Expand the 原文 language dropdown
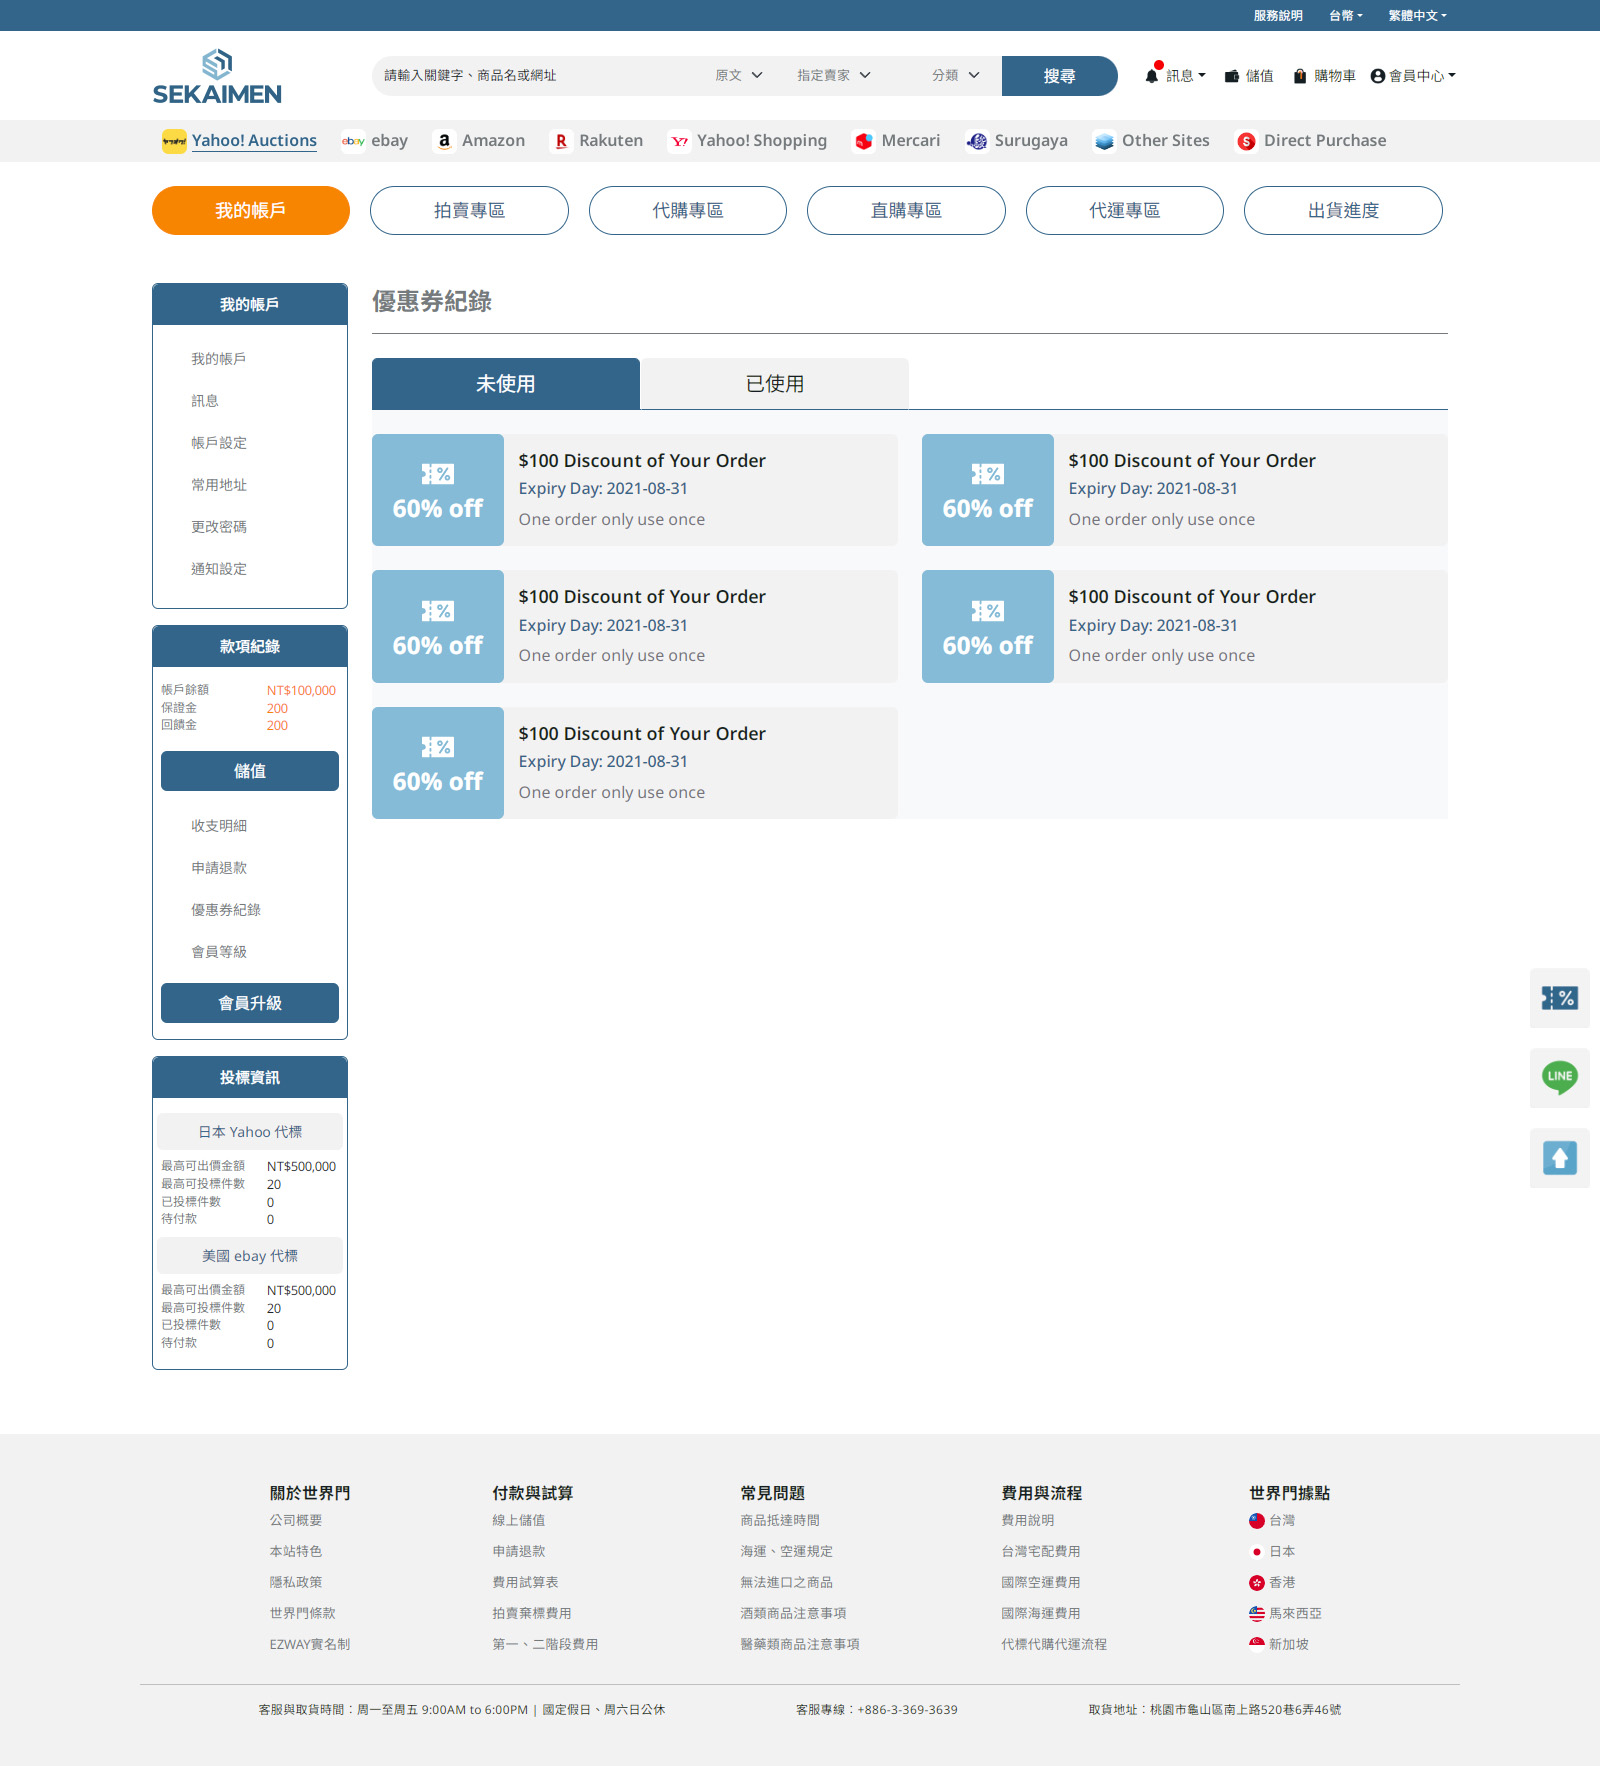The height and width of the screenshot is (1766, 1600). tap(739, 76)
